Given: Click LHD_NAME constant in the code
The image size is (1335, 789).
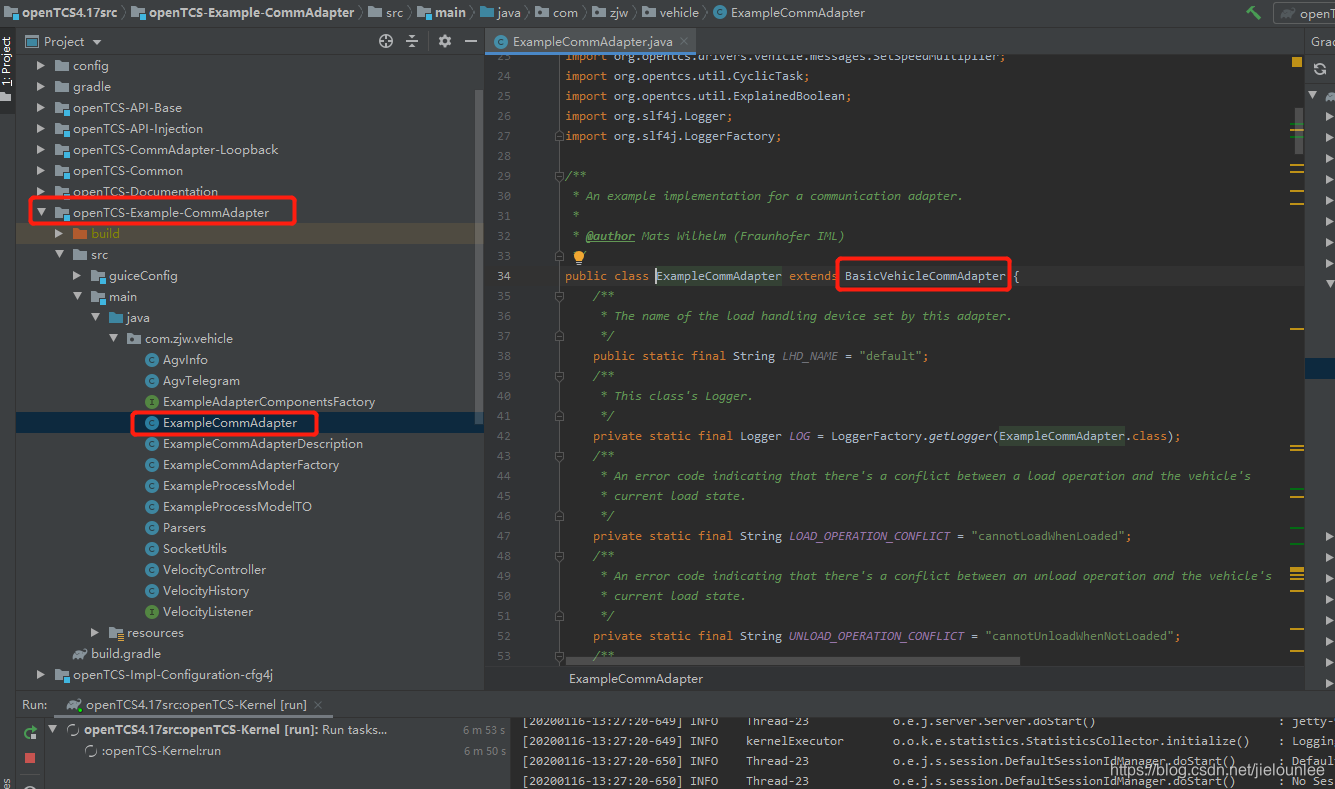Looking at the screenshot, I should [x=810, y=356].
